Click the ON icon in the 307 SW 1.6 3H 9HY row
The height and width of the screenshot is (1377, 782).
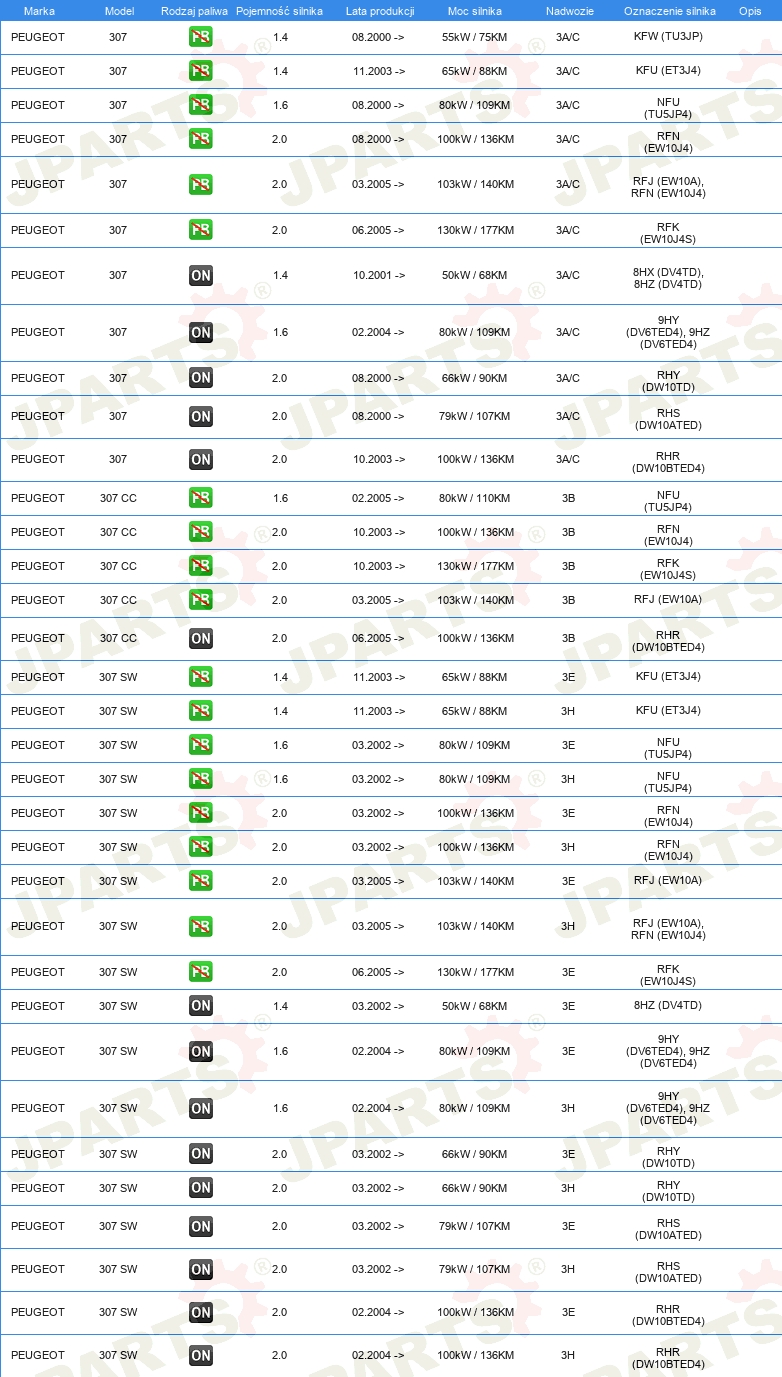[201, 1108]
